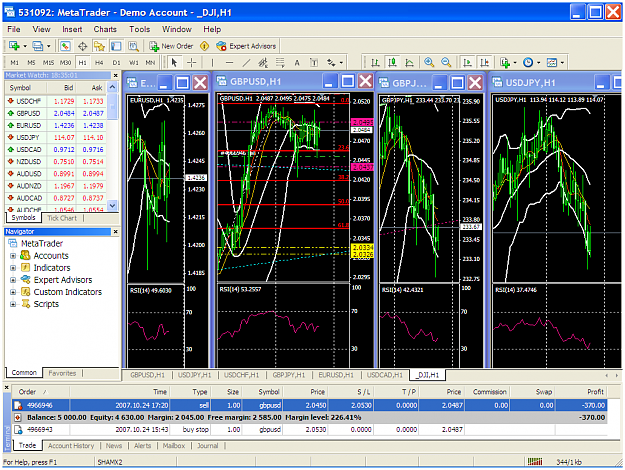Click the Zoom In magnifier icon
Viewport: 625px width, 470px height.
point(429,63)
